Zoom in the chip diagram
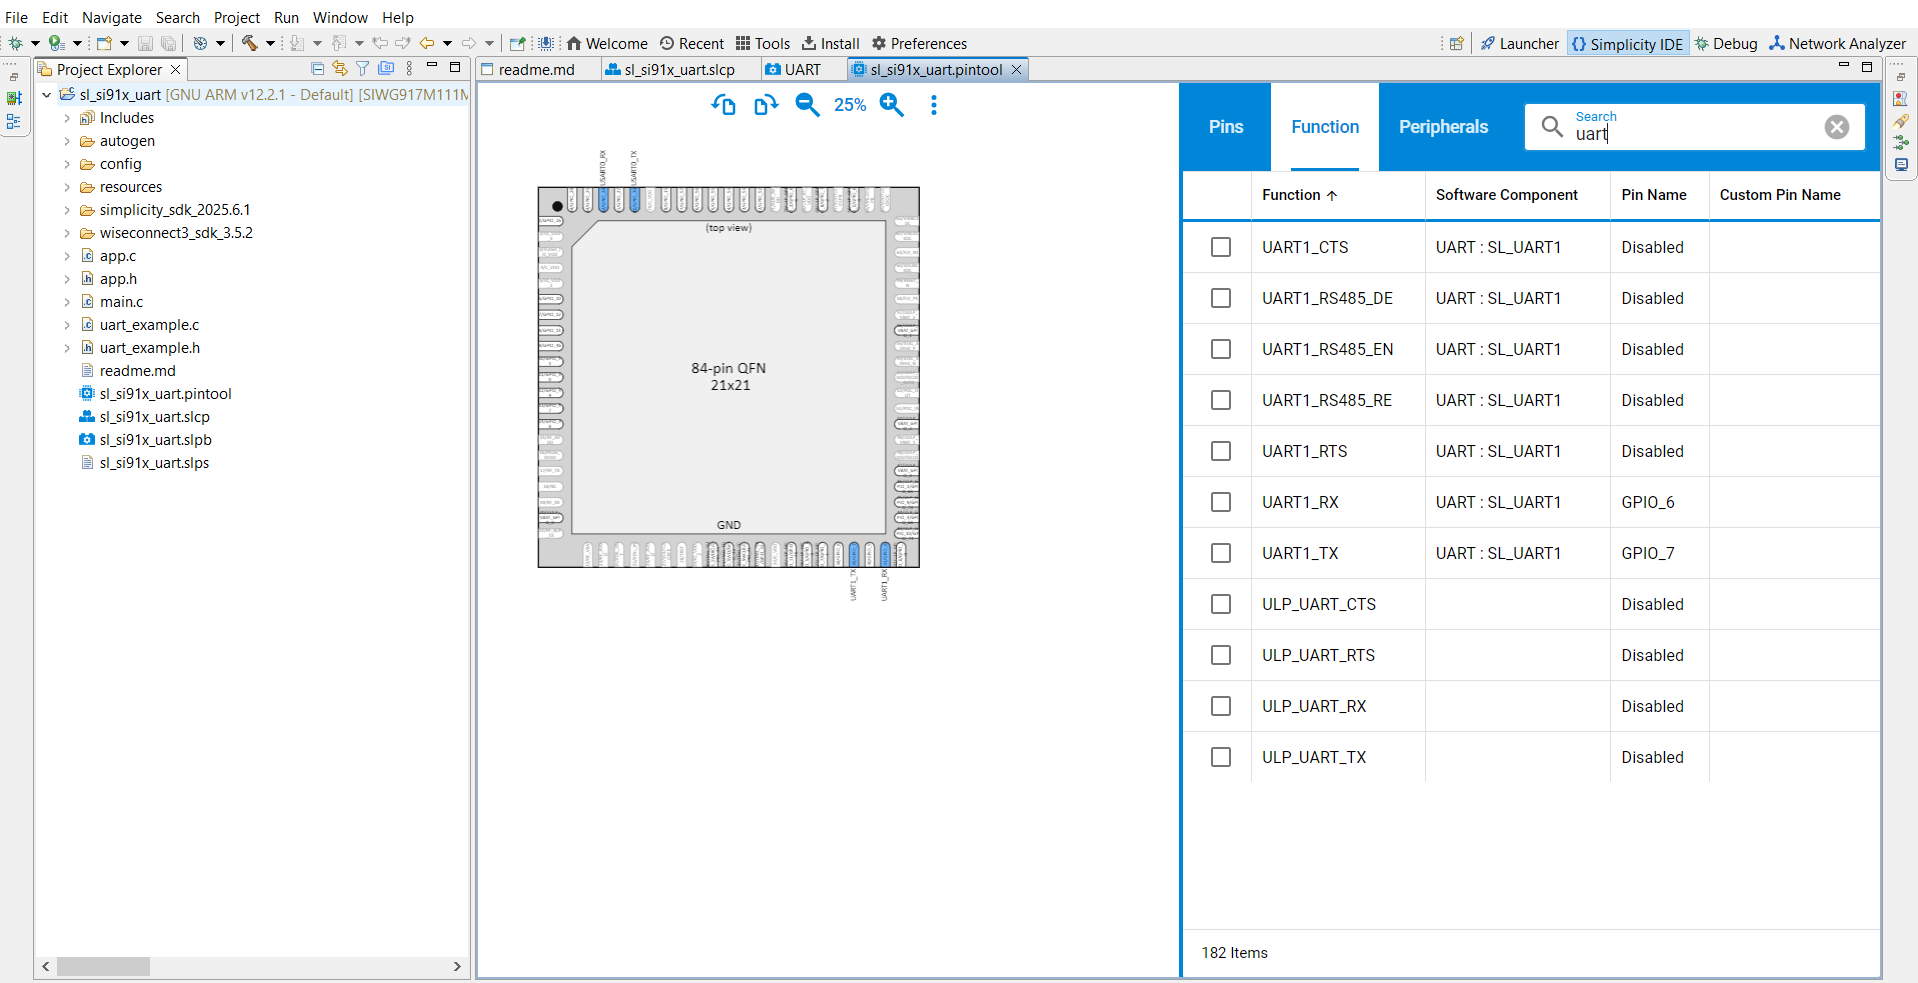This screenshot has width=1918, height=983. [892, 105]
